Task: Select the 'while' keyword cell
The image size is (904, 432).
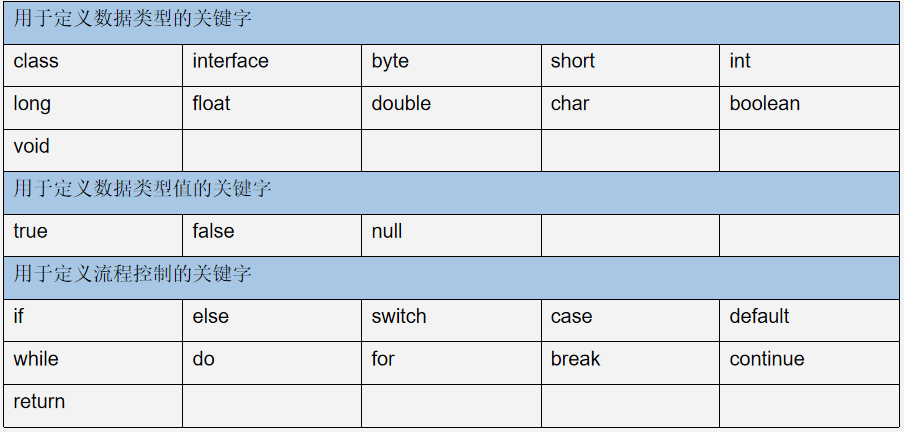Action: click(93, 363)
